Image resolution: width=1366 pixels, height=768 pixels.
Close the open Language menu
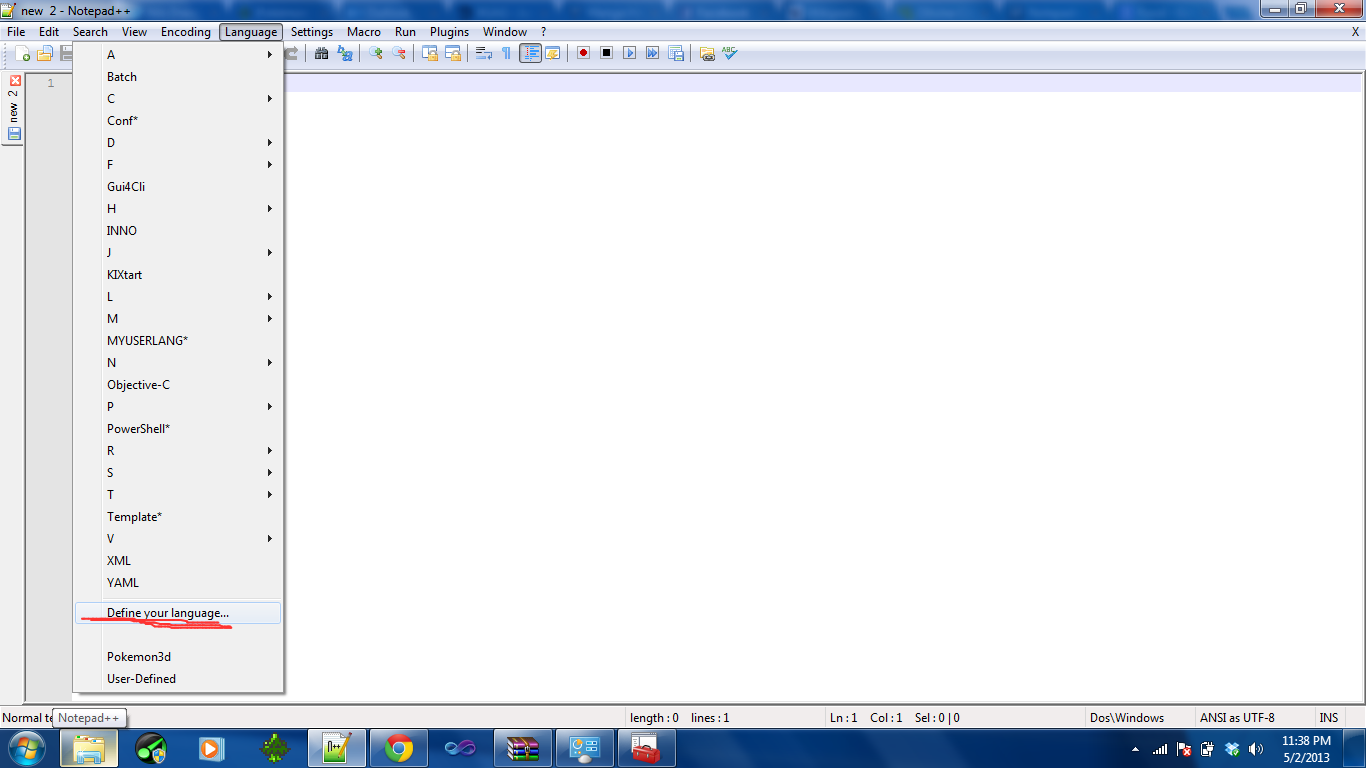(x=251, y=32)
